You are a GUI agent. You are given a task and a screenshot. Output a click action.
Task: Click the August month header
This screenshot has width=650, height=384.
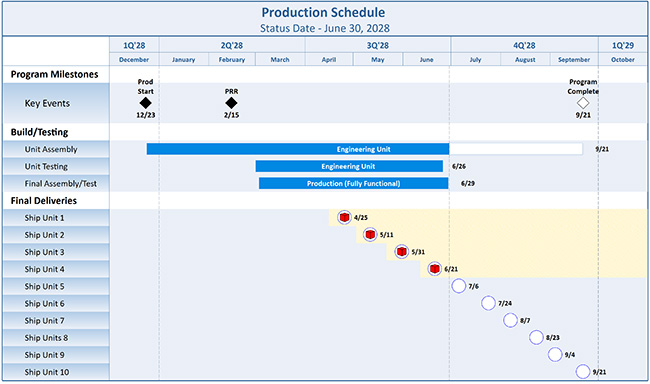pos(525,60)
